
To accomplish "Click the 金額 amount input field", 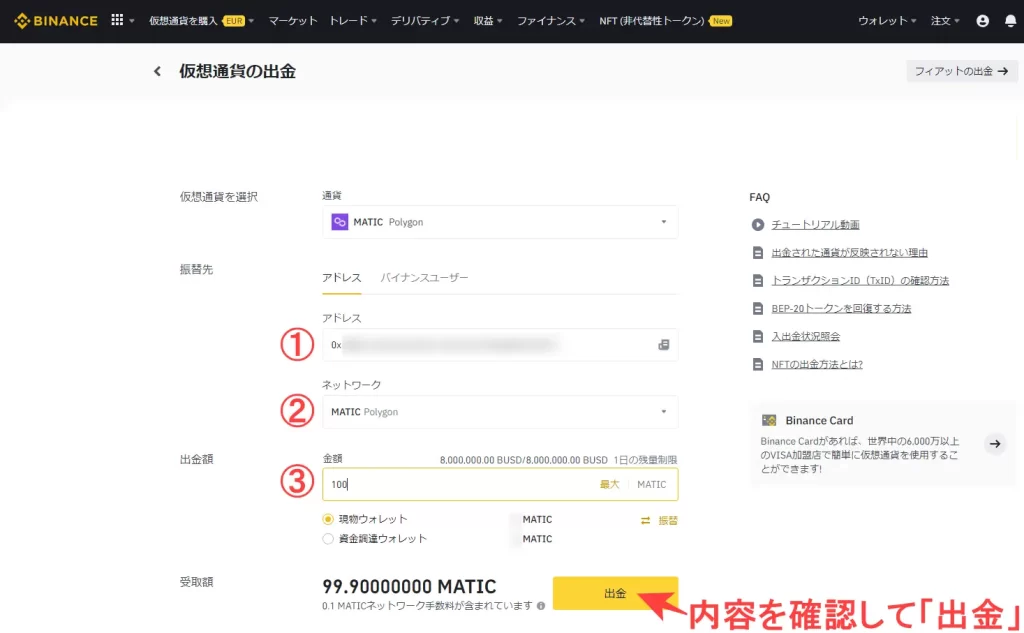I will coord(500,484).
